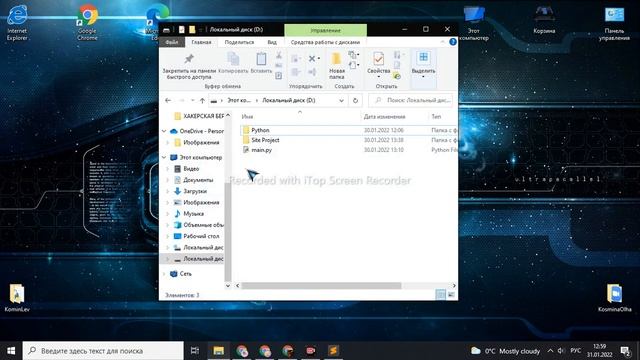Select ХАКЕРСКАЯ БЕР folder in navigation pane
The height and width of the screenshot is (360, 640).
[199, 116]
